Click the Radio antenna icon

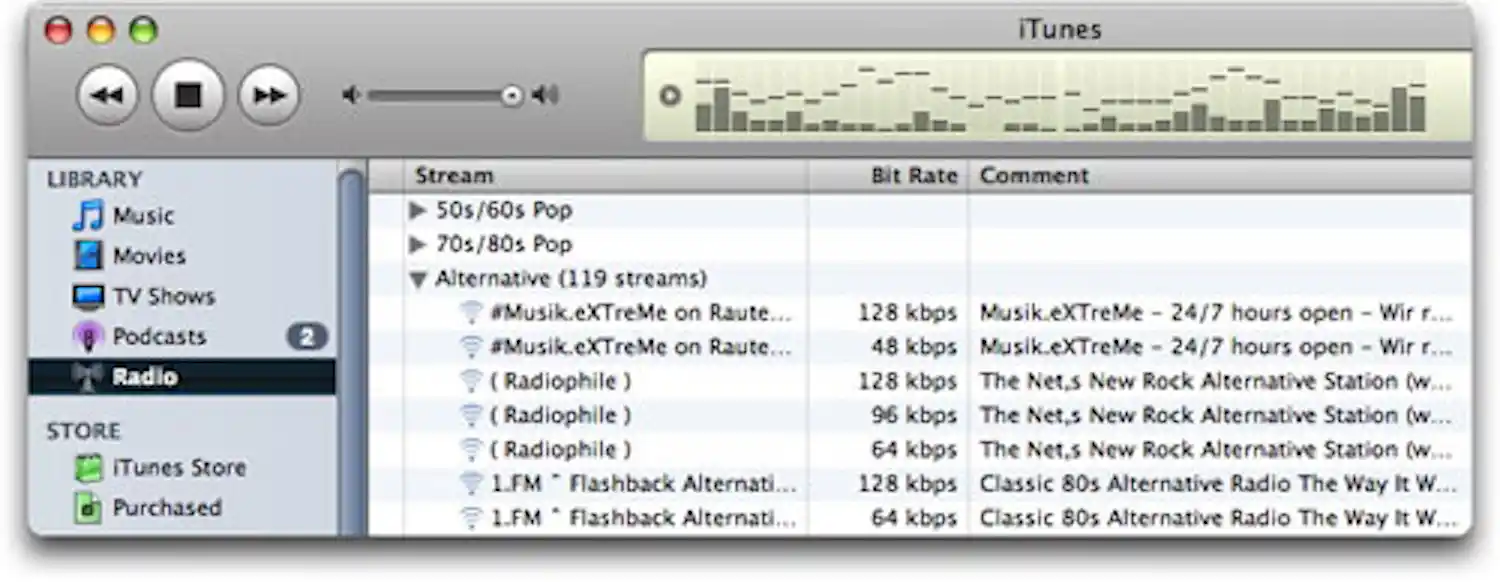pos(88,377)
